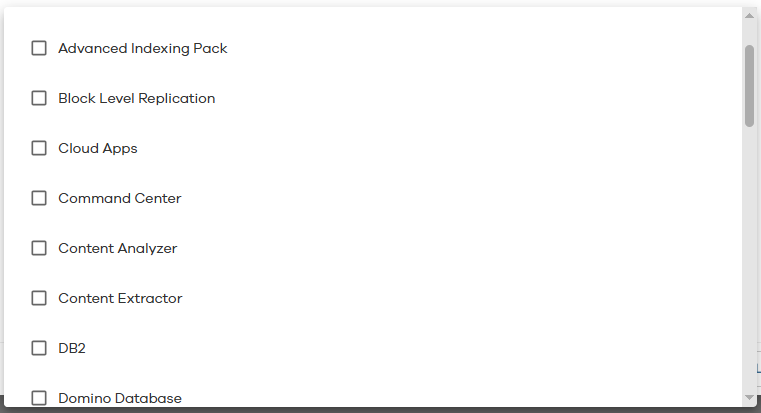Check the Advanced Indexing Pack checkbox
This screenshot has height=413, width=761.
(39, 48)
